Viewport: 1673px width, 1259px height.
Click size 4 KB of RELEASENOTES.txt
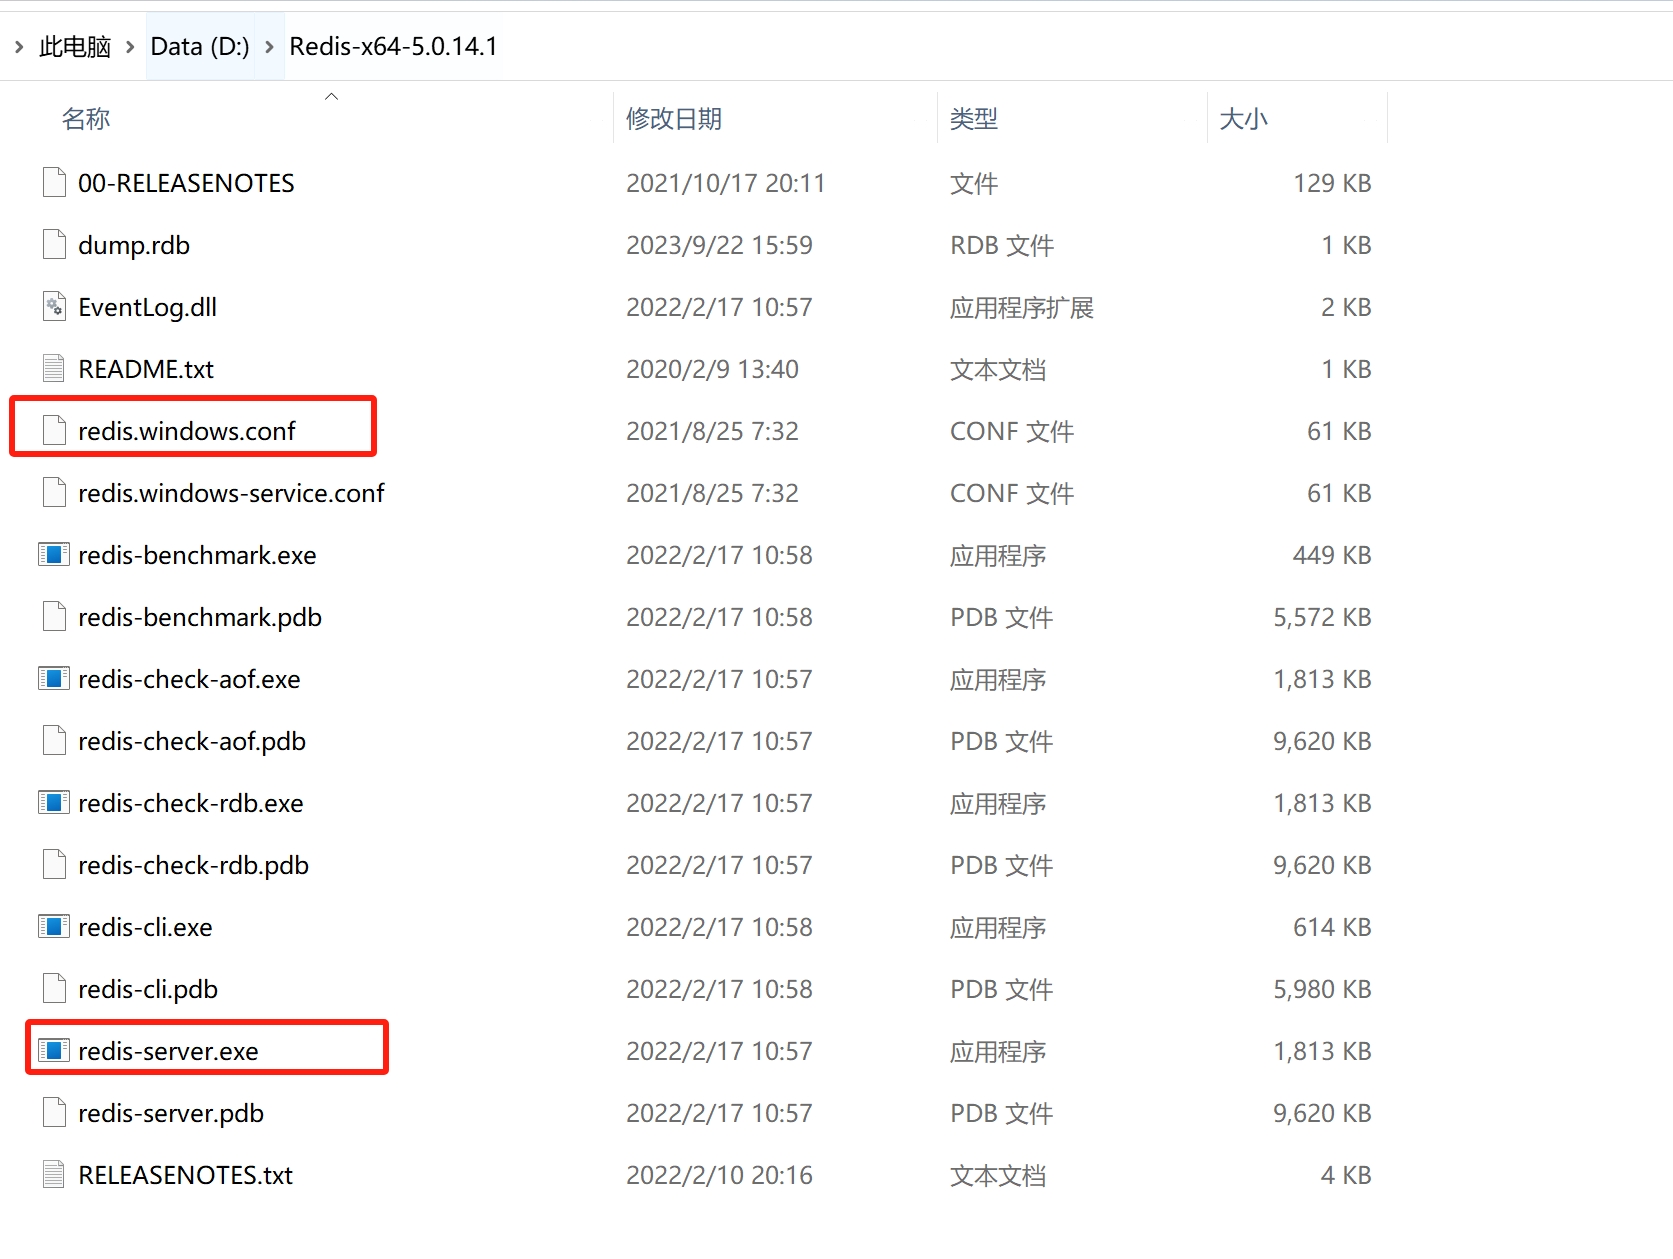click(x=1346, y=1175)
